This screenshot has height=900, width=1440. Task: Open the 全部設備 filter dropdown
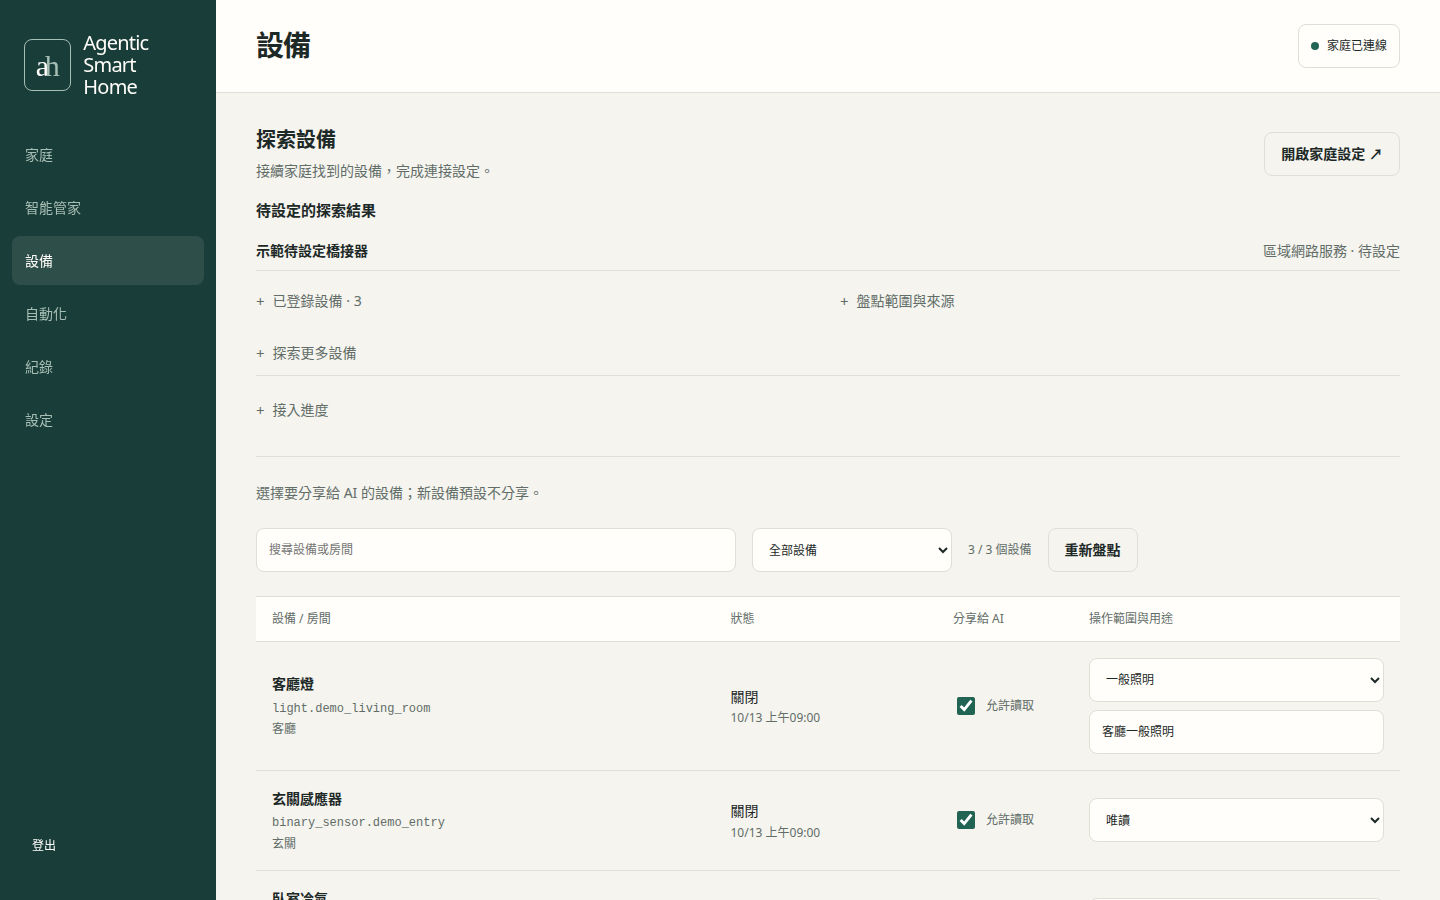(852, 550)
